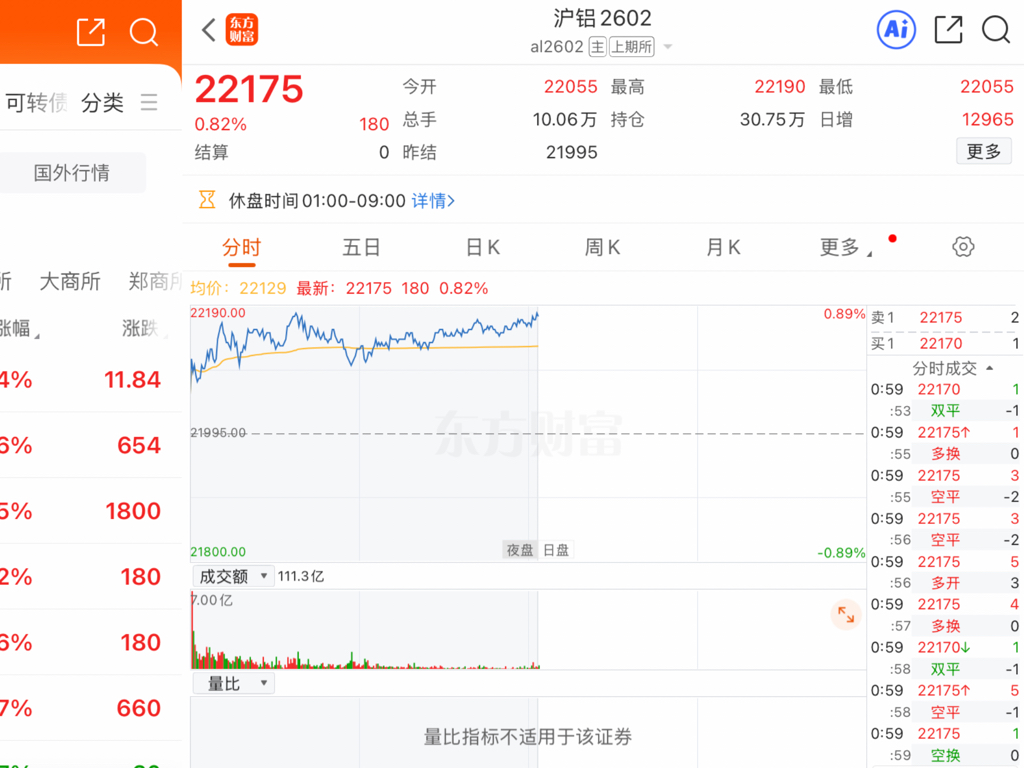Screen dimensions: 1024x768
Task: Sort by 涨幅 column header
Action: click(x=18, y=328)
